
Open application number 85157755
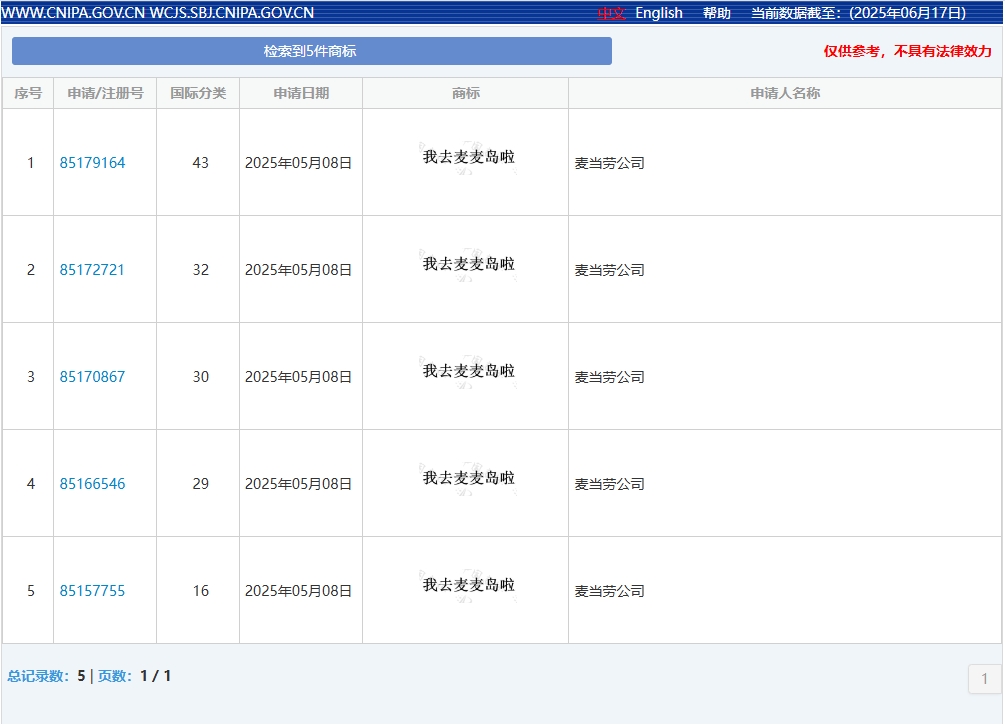pyautogui.click(x=92, y=591)
